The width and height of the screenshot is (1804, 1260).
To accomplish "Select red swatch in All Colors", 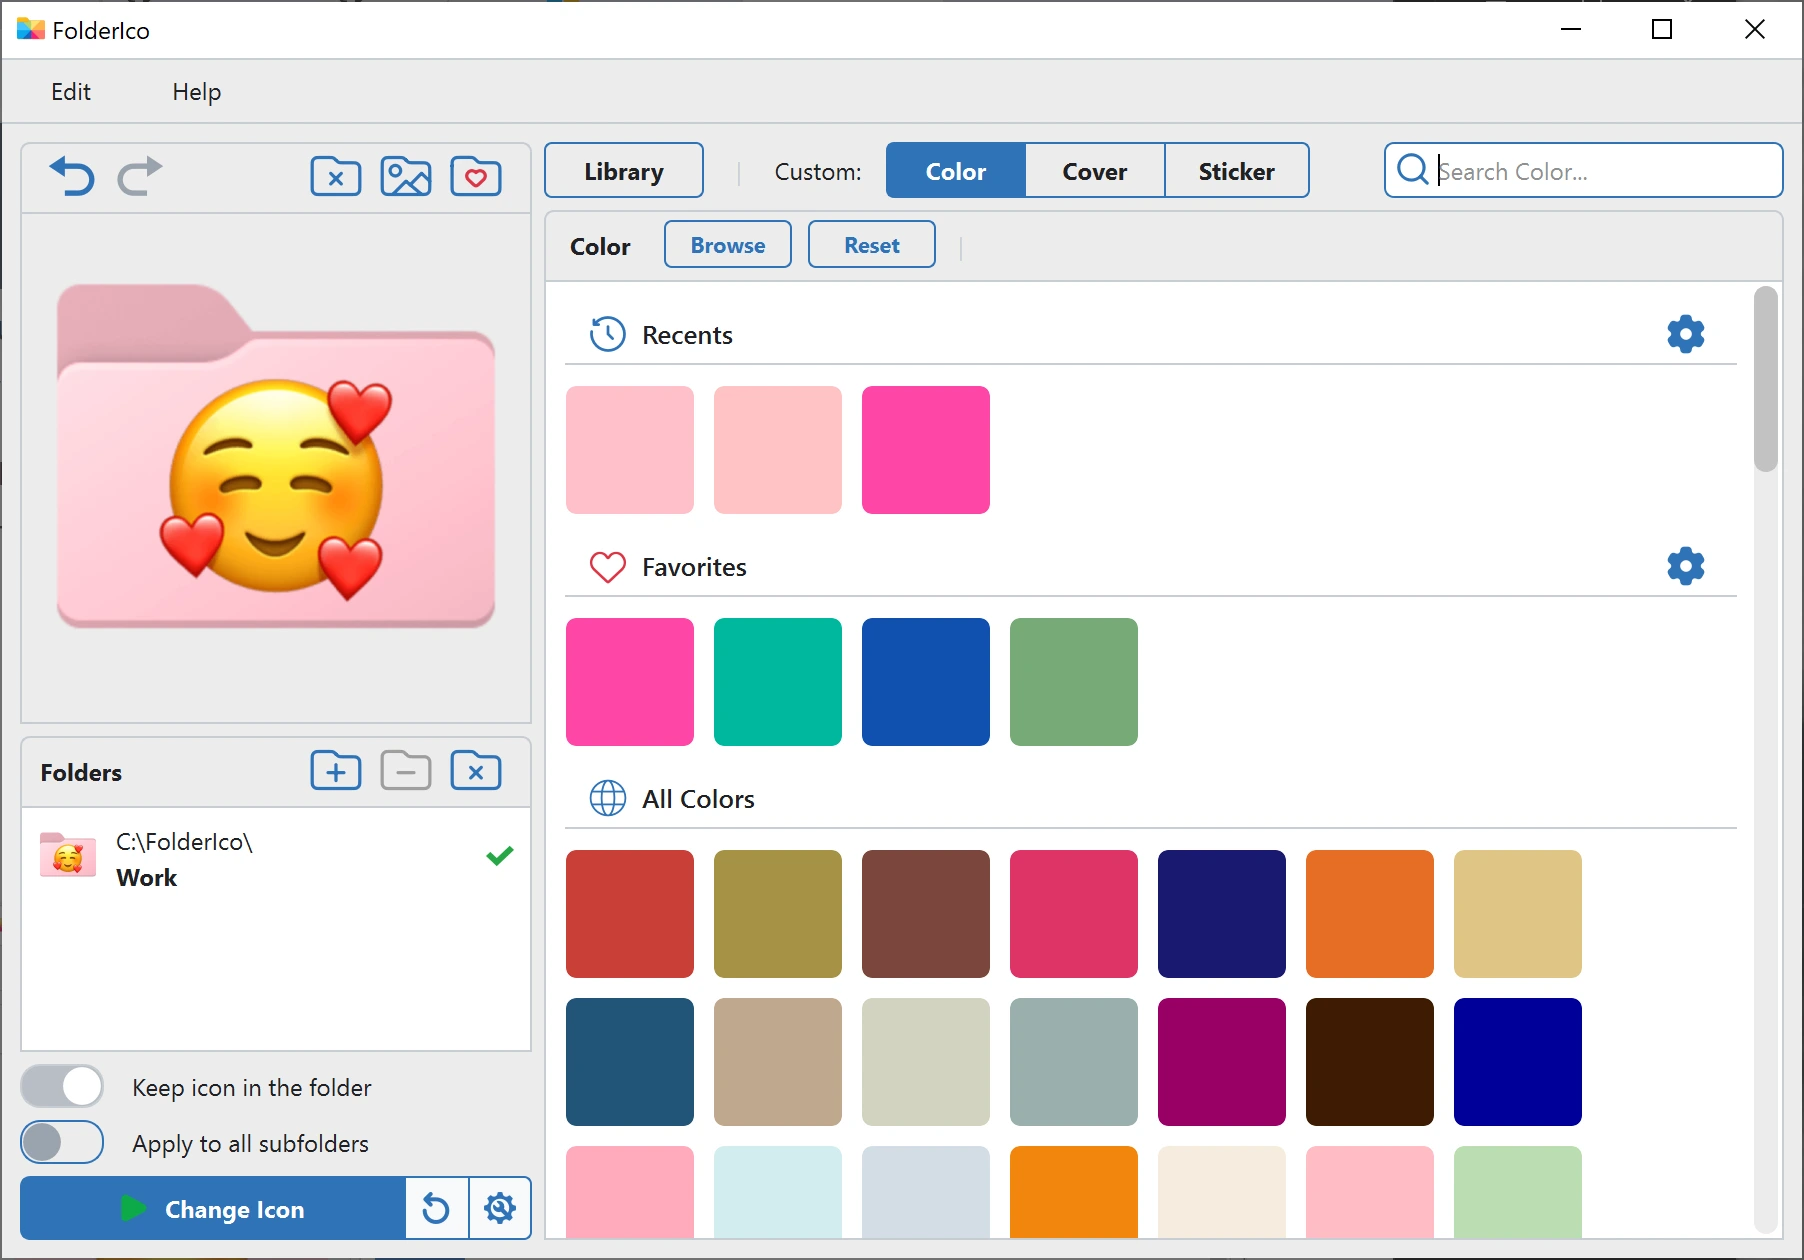I will [630, 914].
